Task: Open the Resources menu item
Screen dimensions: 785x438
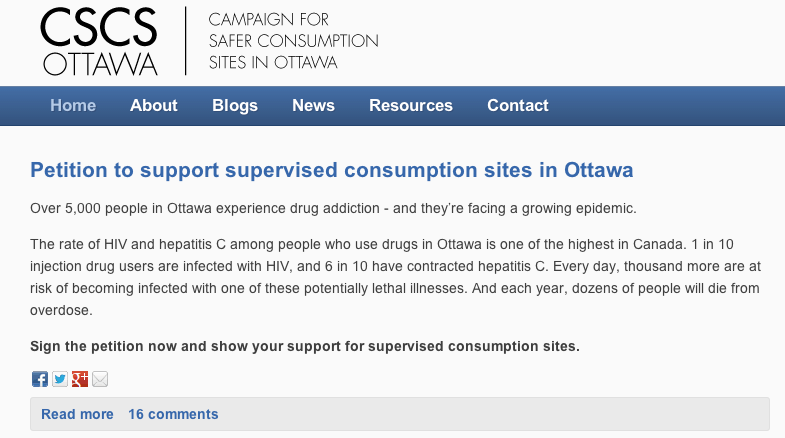Action: (411, 105)
